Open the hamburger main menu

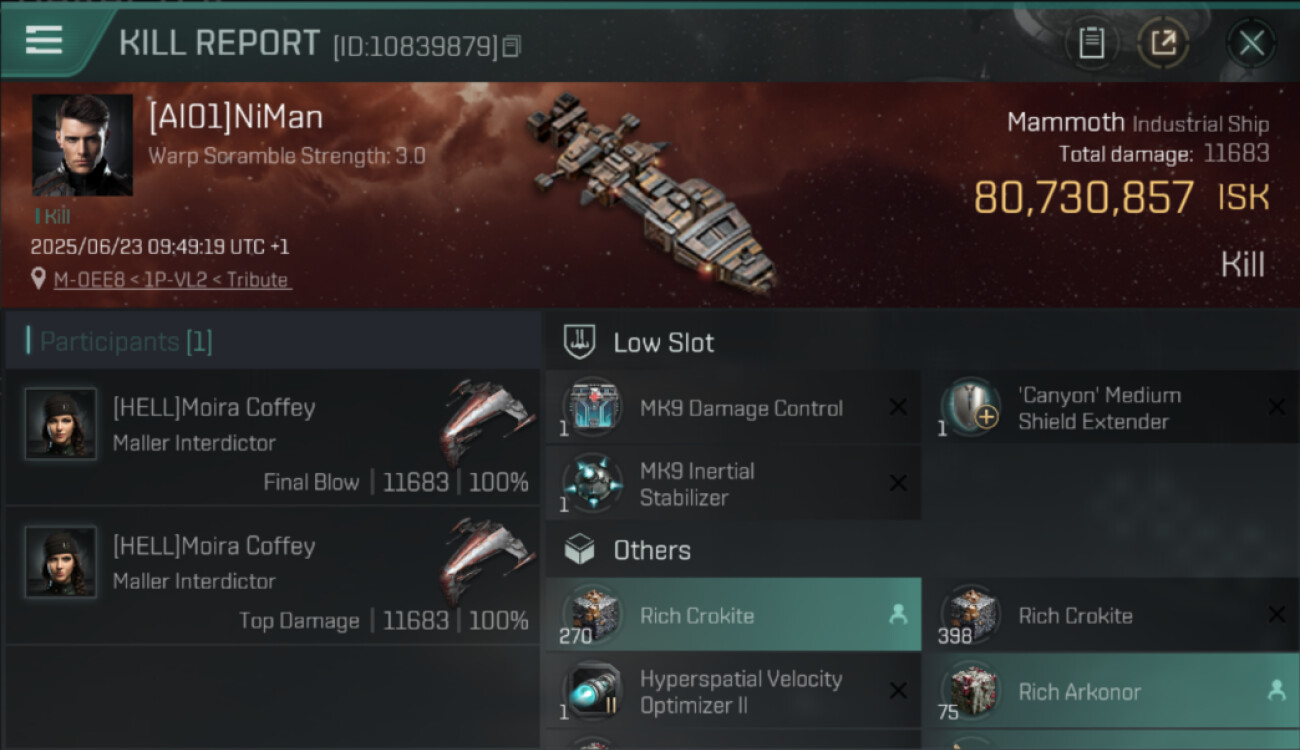tap(44, 41)
